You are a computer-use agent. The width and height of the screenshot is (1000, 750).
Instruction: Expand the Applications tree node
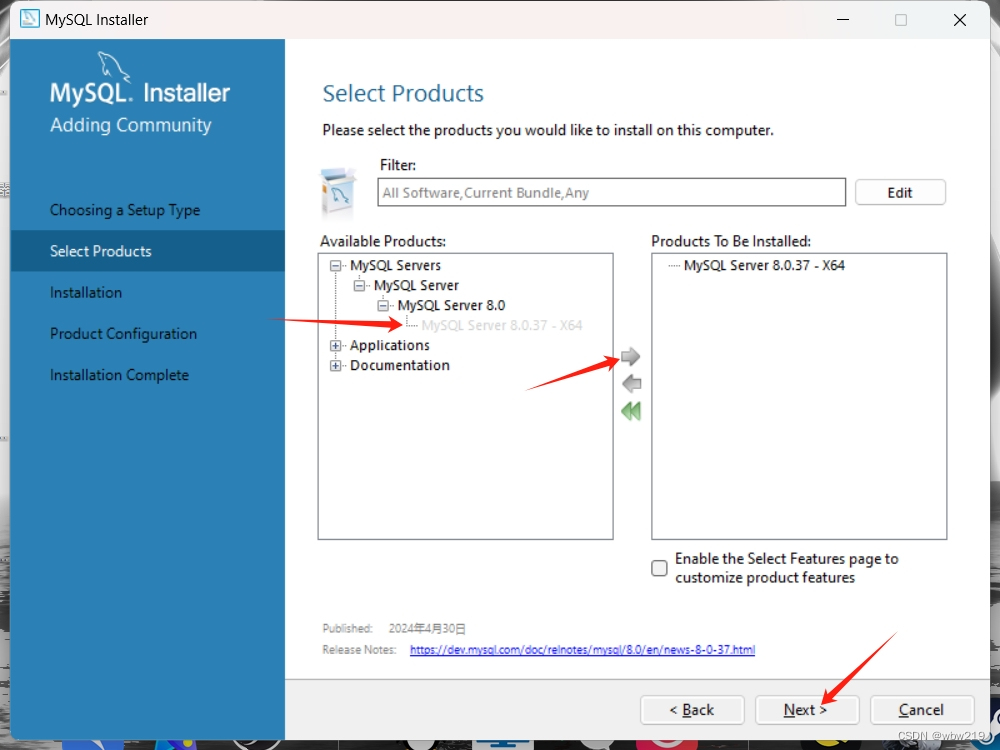point(335,346)
